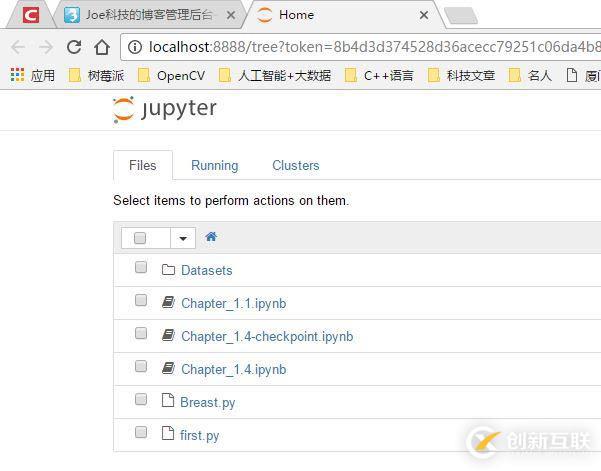This screenshot has width=601, height=471.
Task: Check the Breast.py checkbox
Action: coord(141,399)
